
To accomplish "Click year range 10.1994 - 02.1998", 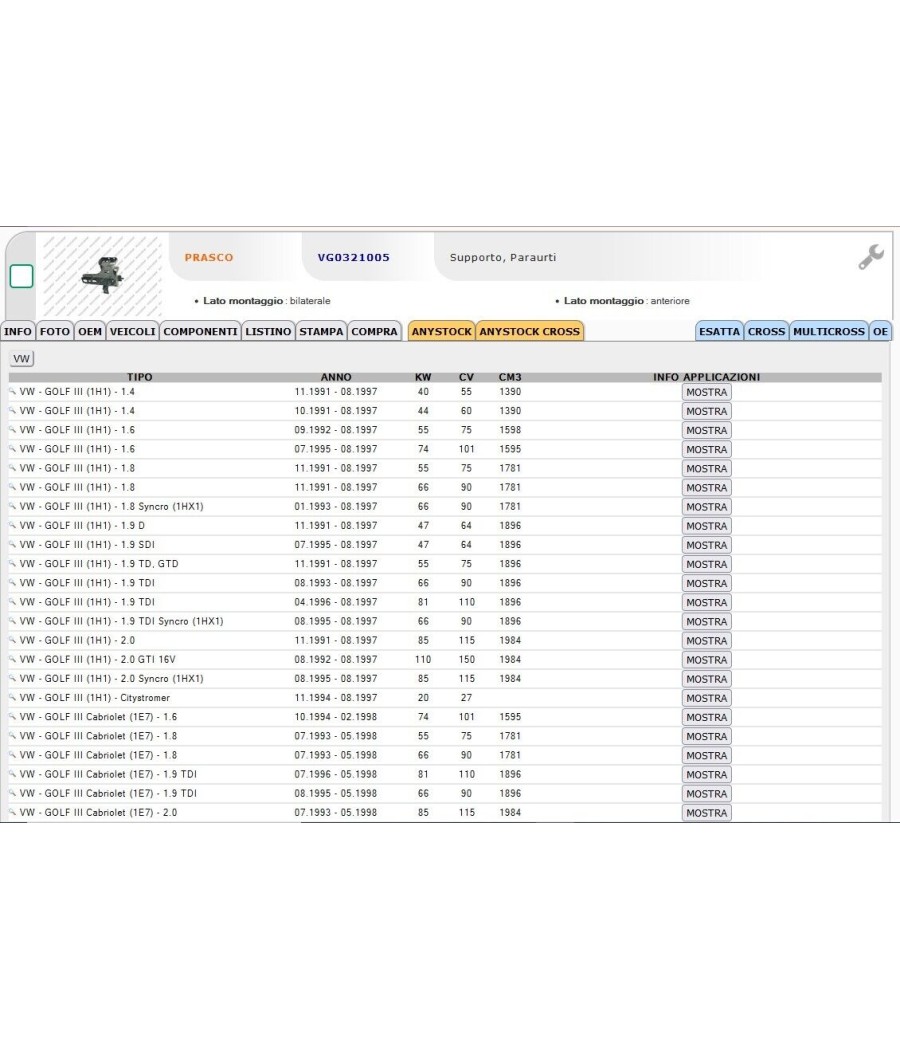I will pos(335,717).
